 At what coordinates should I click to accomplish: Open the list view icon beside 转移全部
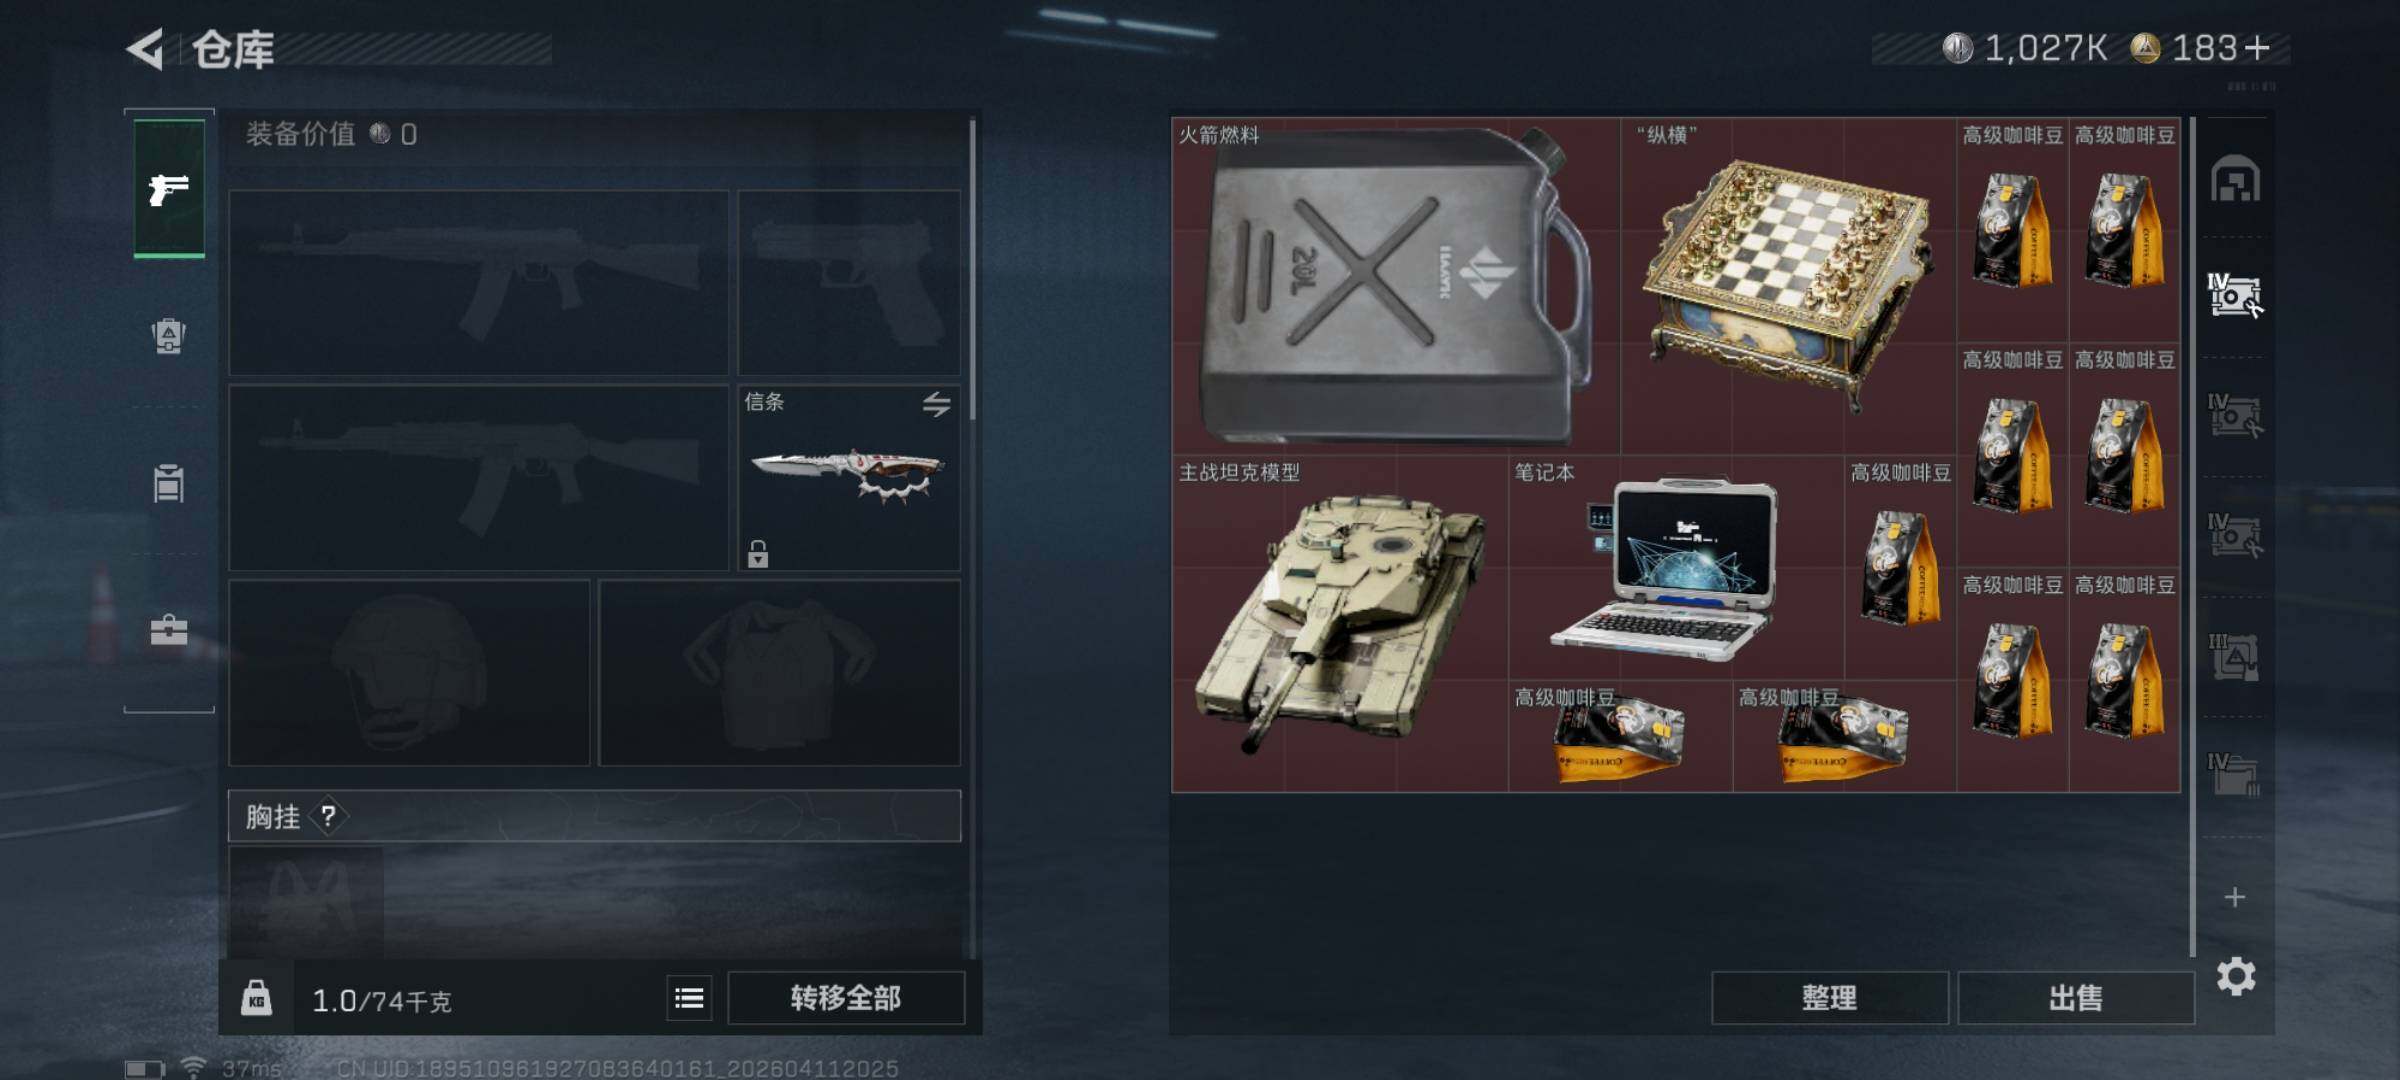[689, 998]
